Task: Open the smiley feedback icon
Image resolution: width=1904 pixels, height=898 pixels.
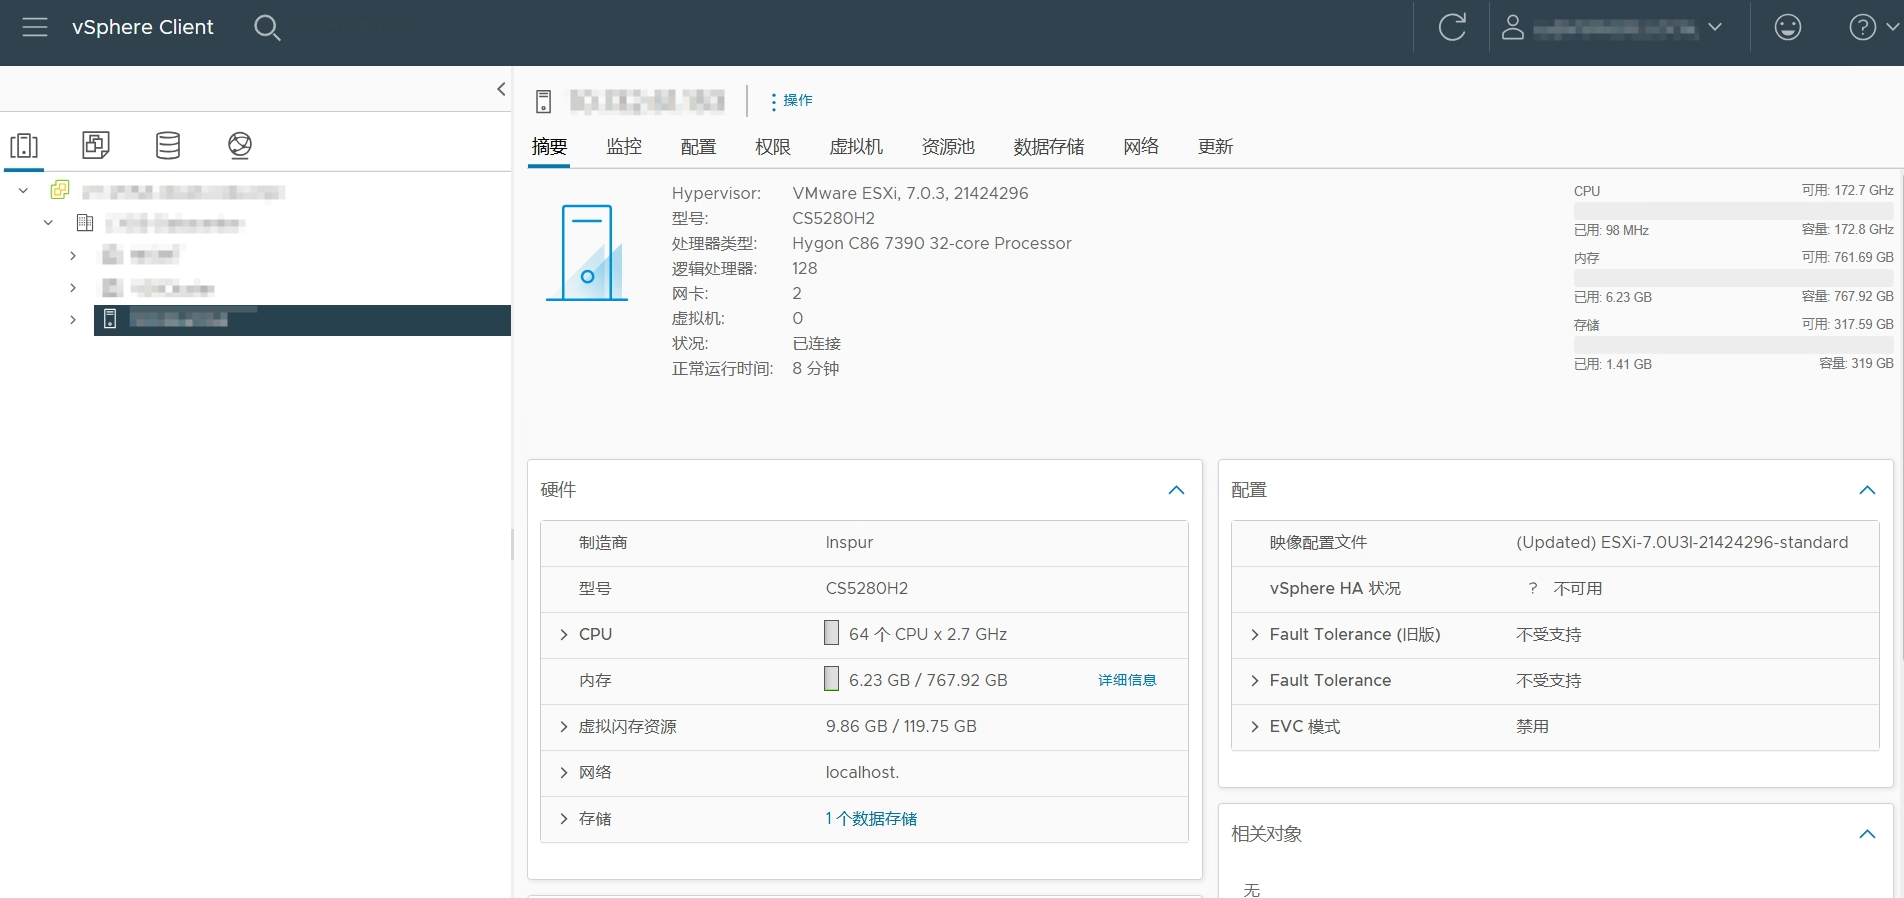Action: point(1787,28)
